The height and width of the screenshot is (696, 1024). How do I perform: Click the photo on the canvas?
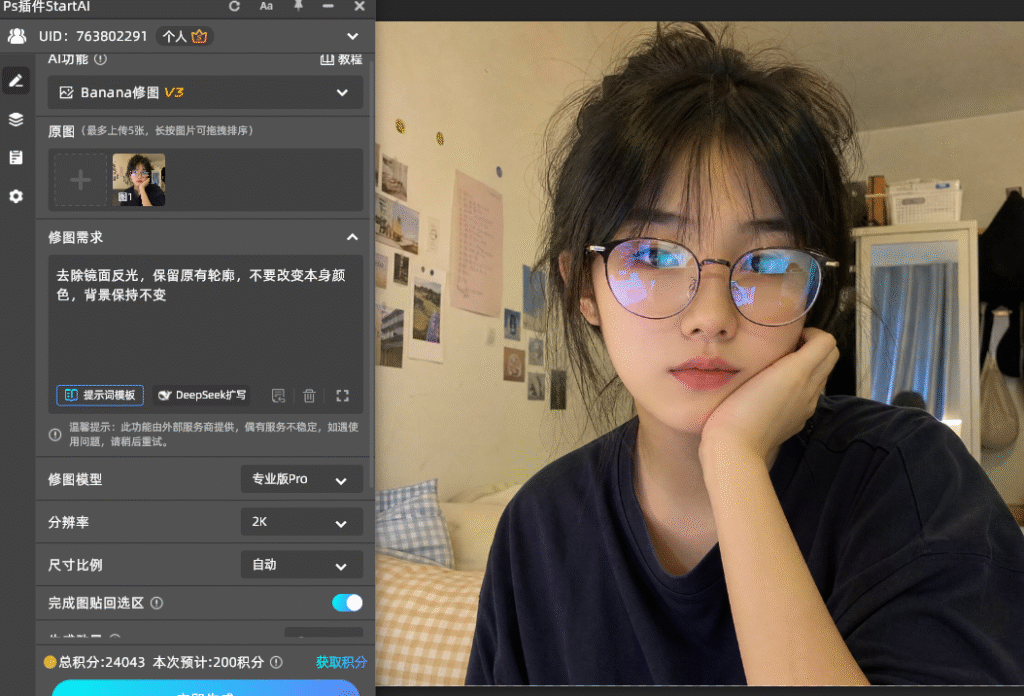(x=699, y=353)
